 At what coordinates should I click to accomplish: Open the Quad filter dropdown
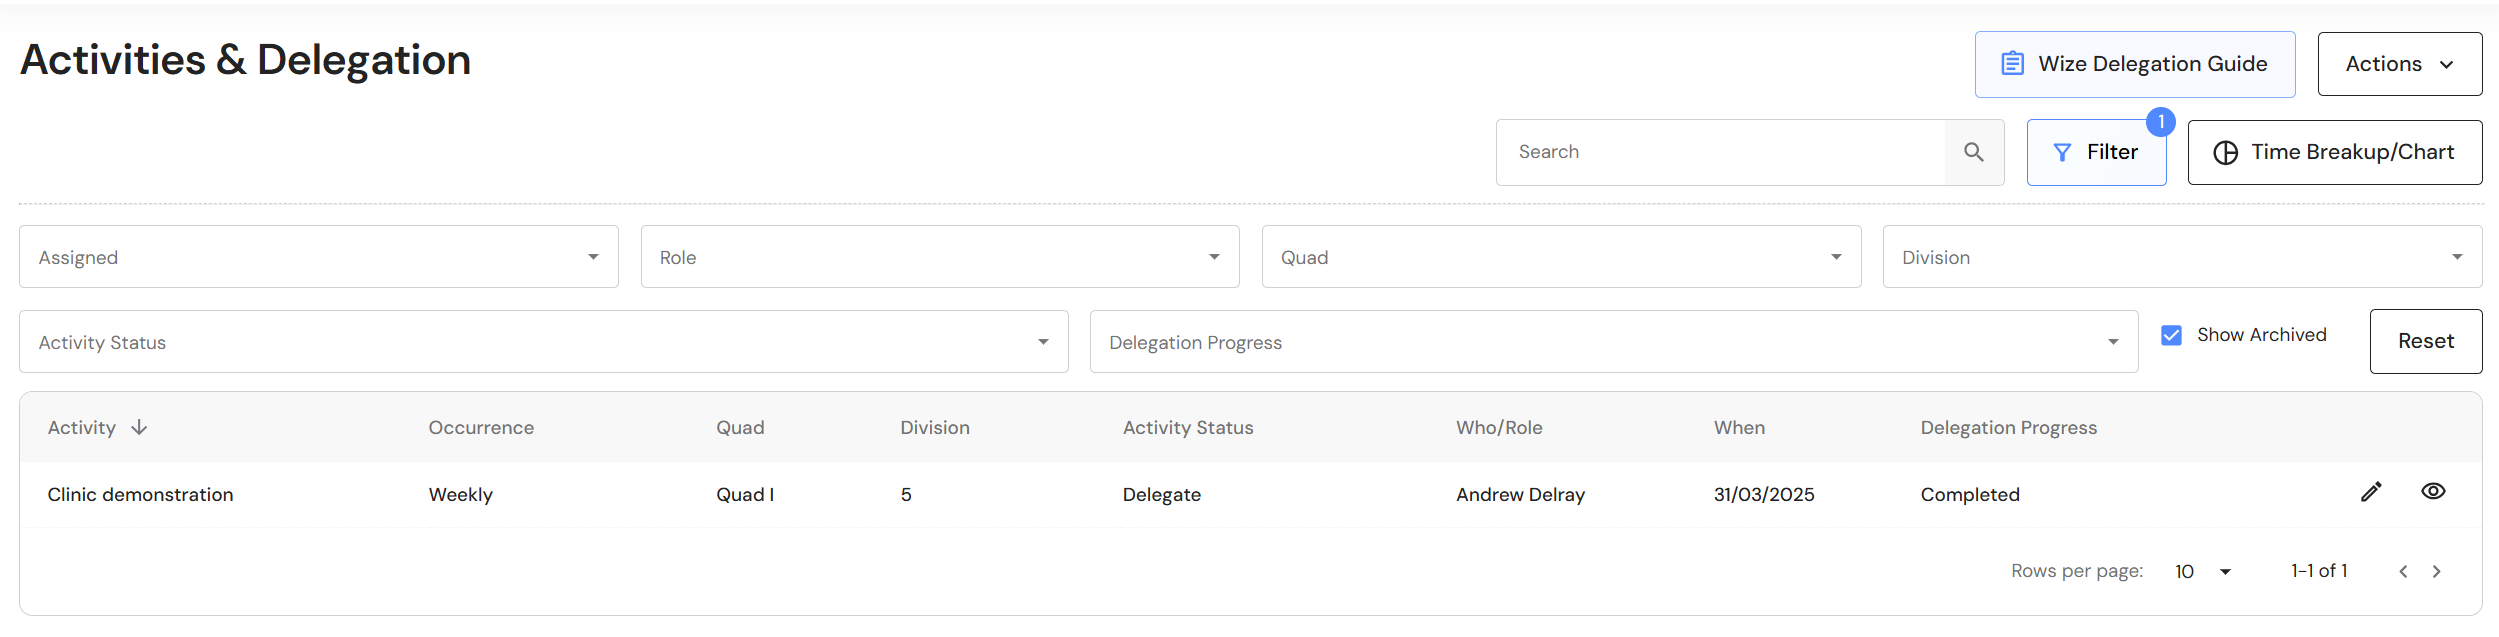click(x=1560, y=257)
